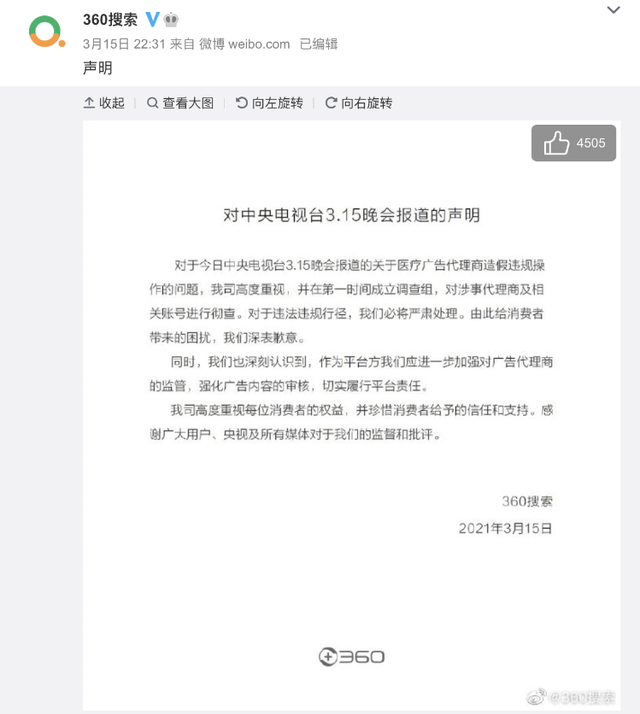Click the clockwise rotate arrow icon

click(x=331, y=103)
